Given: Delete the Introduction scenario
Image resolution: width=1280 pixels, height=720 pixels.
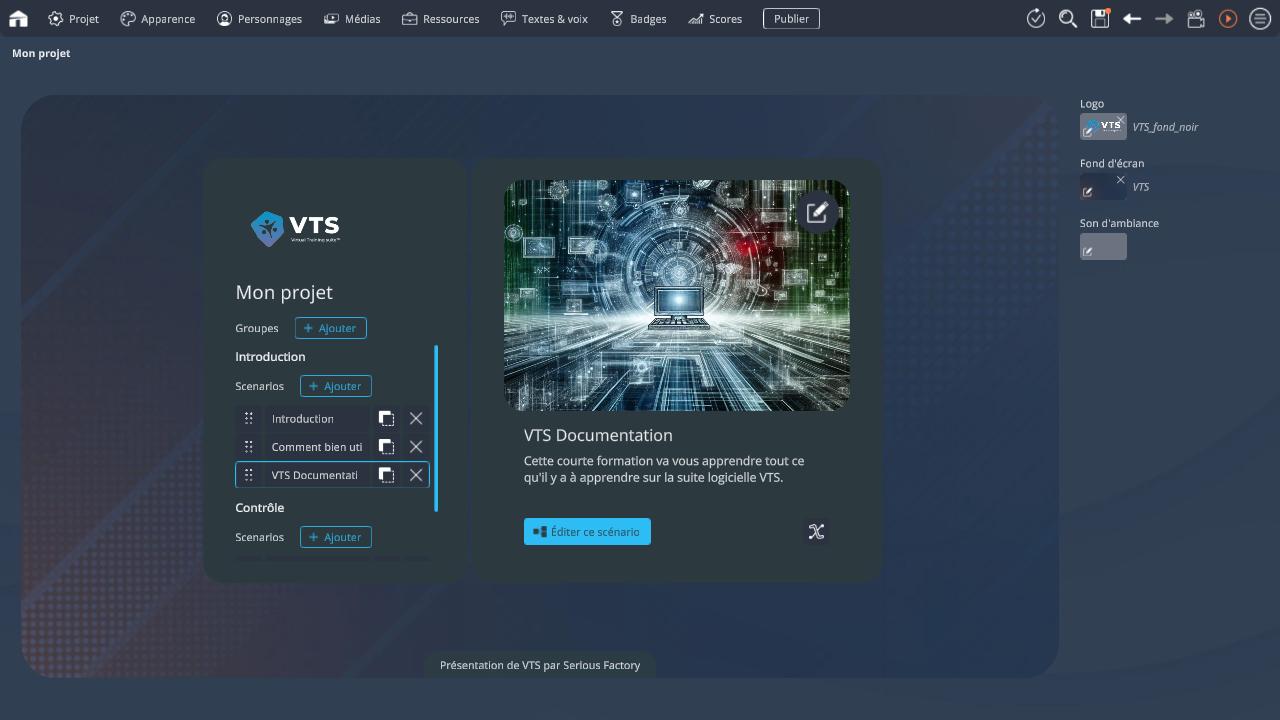Looking at the screenshot, I should point(416,419).
